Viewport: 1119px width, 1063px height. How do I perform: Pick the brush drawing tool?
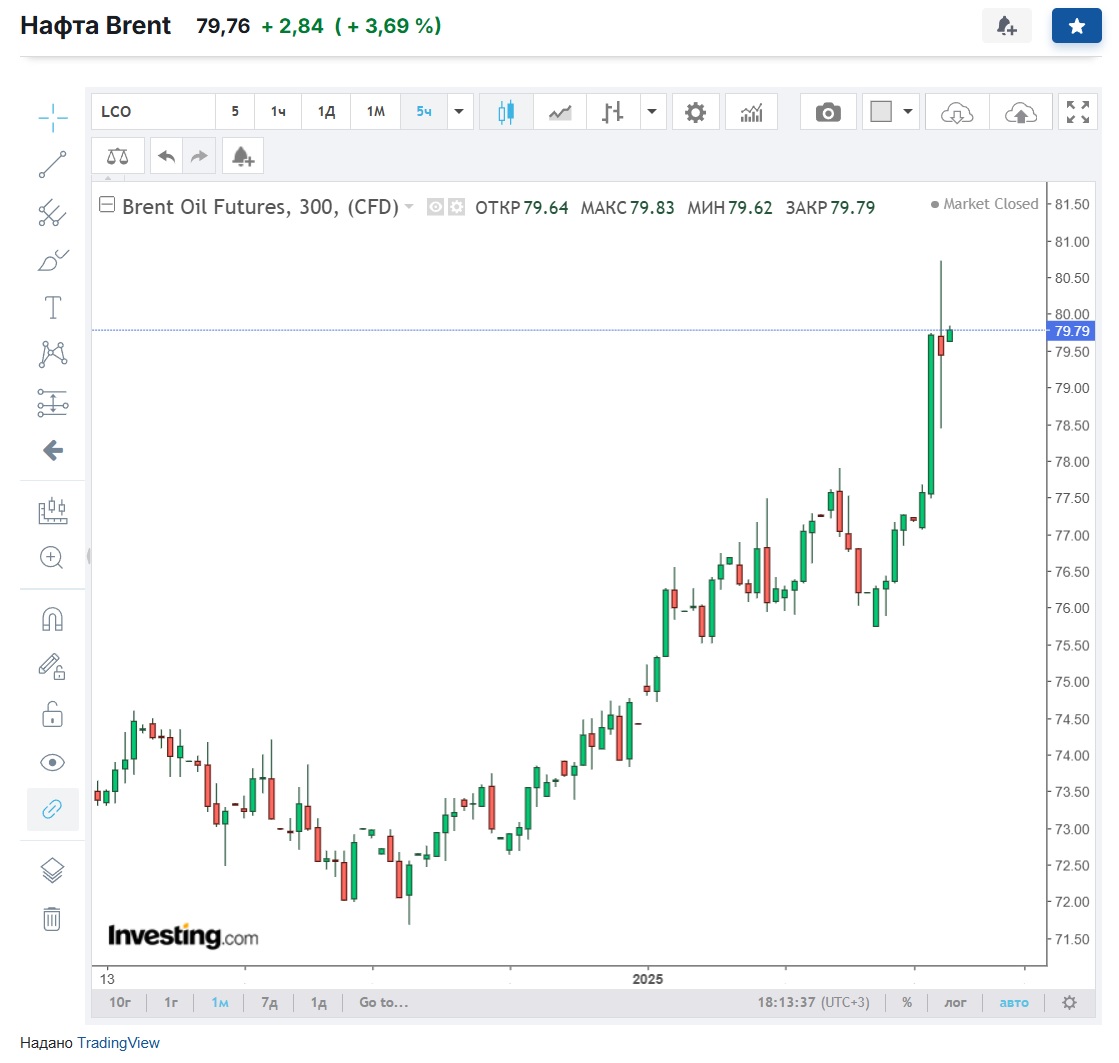(51, 260)
